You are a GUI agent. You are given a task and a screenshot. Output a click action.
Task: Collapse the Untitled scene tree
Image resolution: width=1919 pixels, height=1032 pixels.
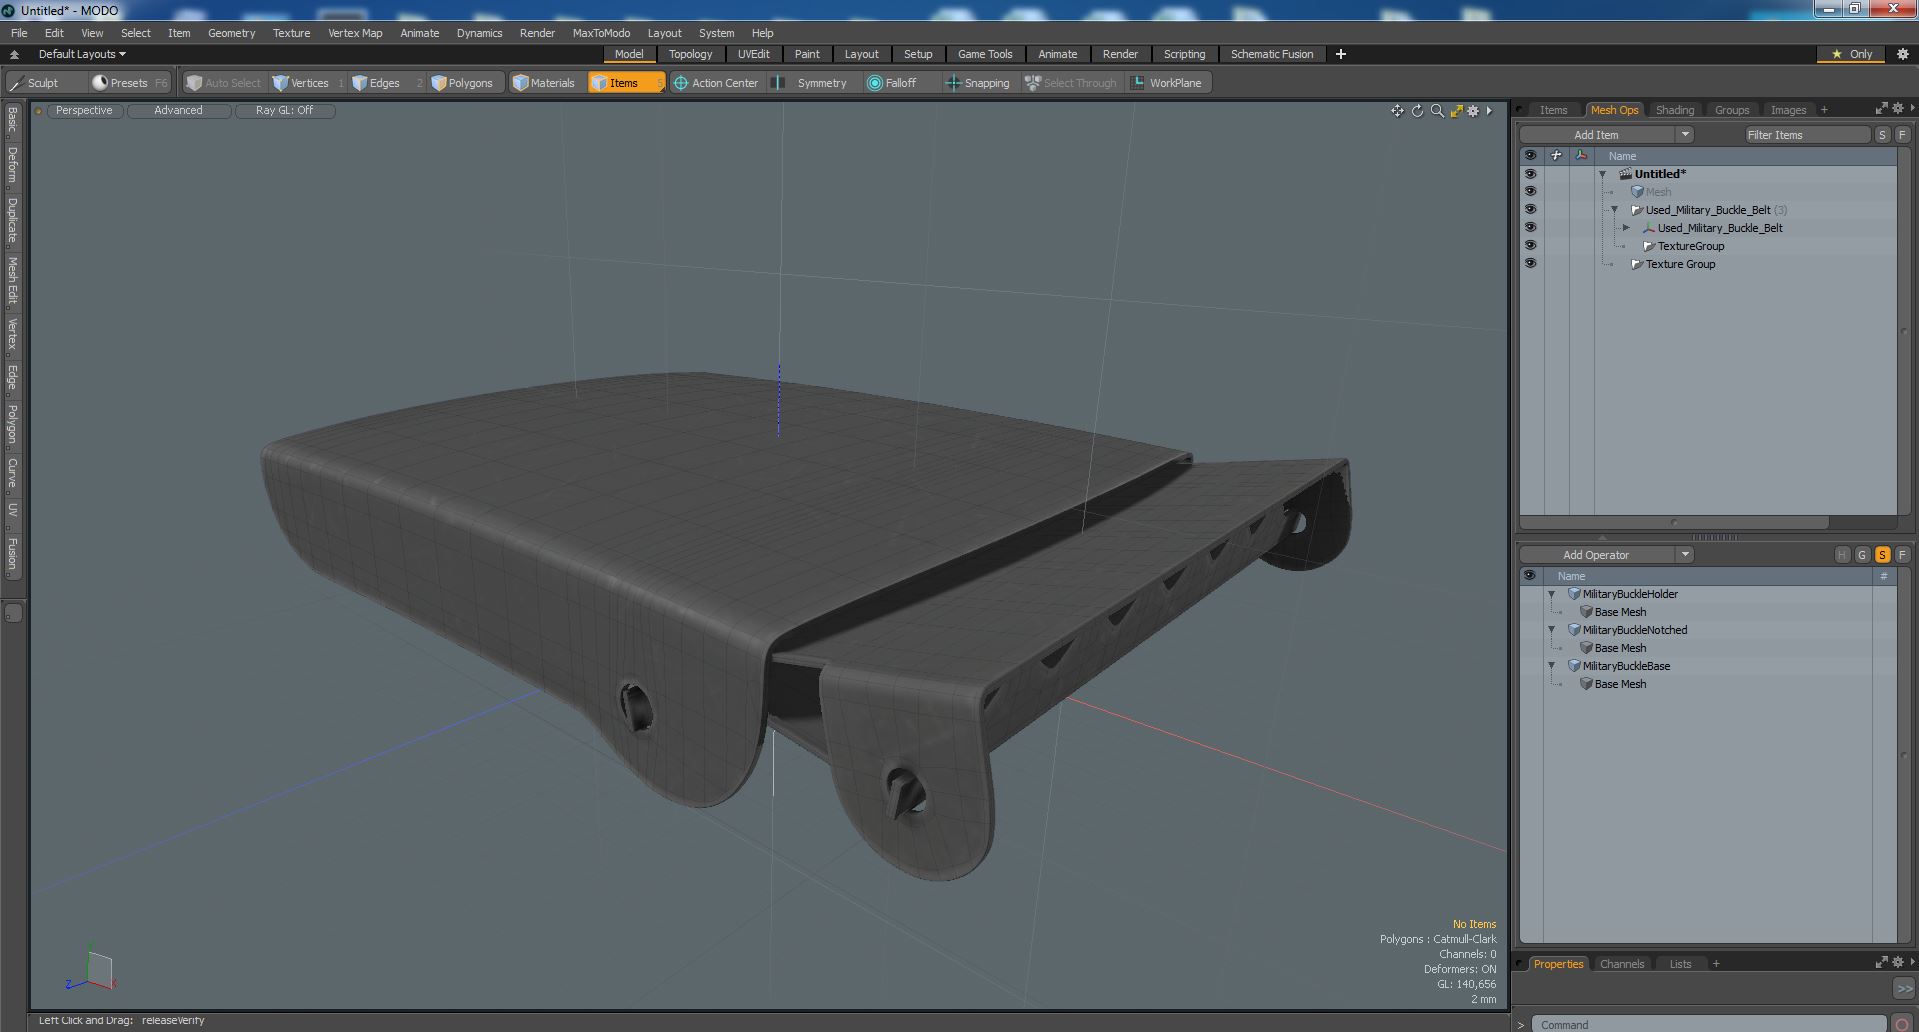tap(1603, 174)
